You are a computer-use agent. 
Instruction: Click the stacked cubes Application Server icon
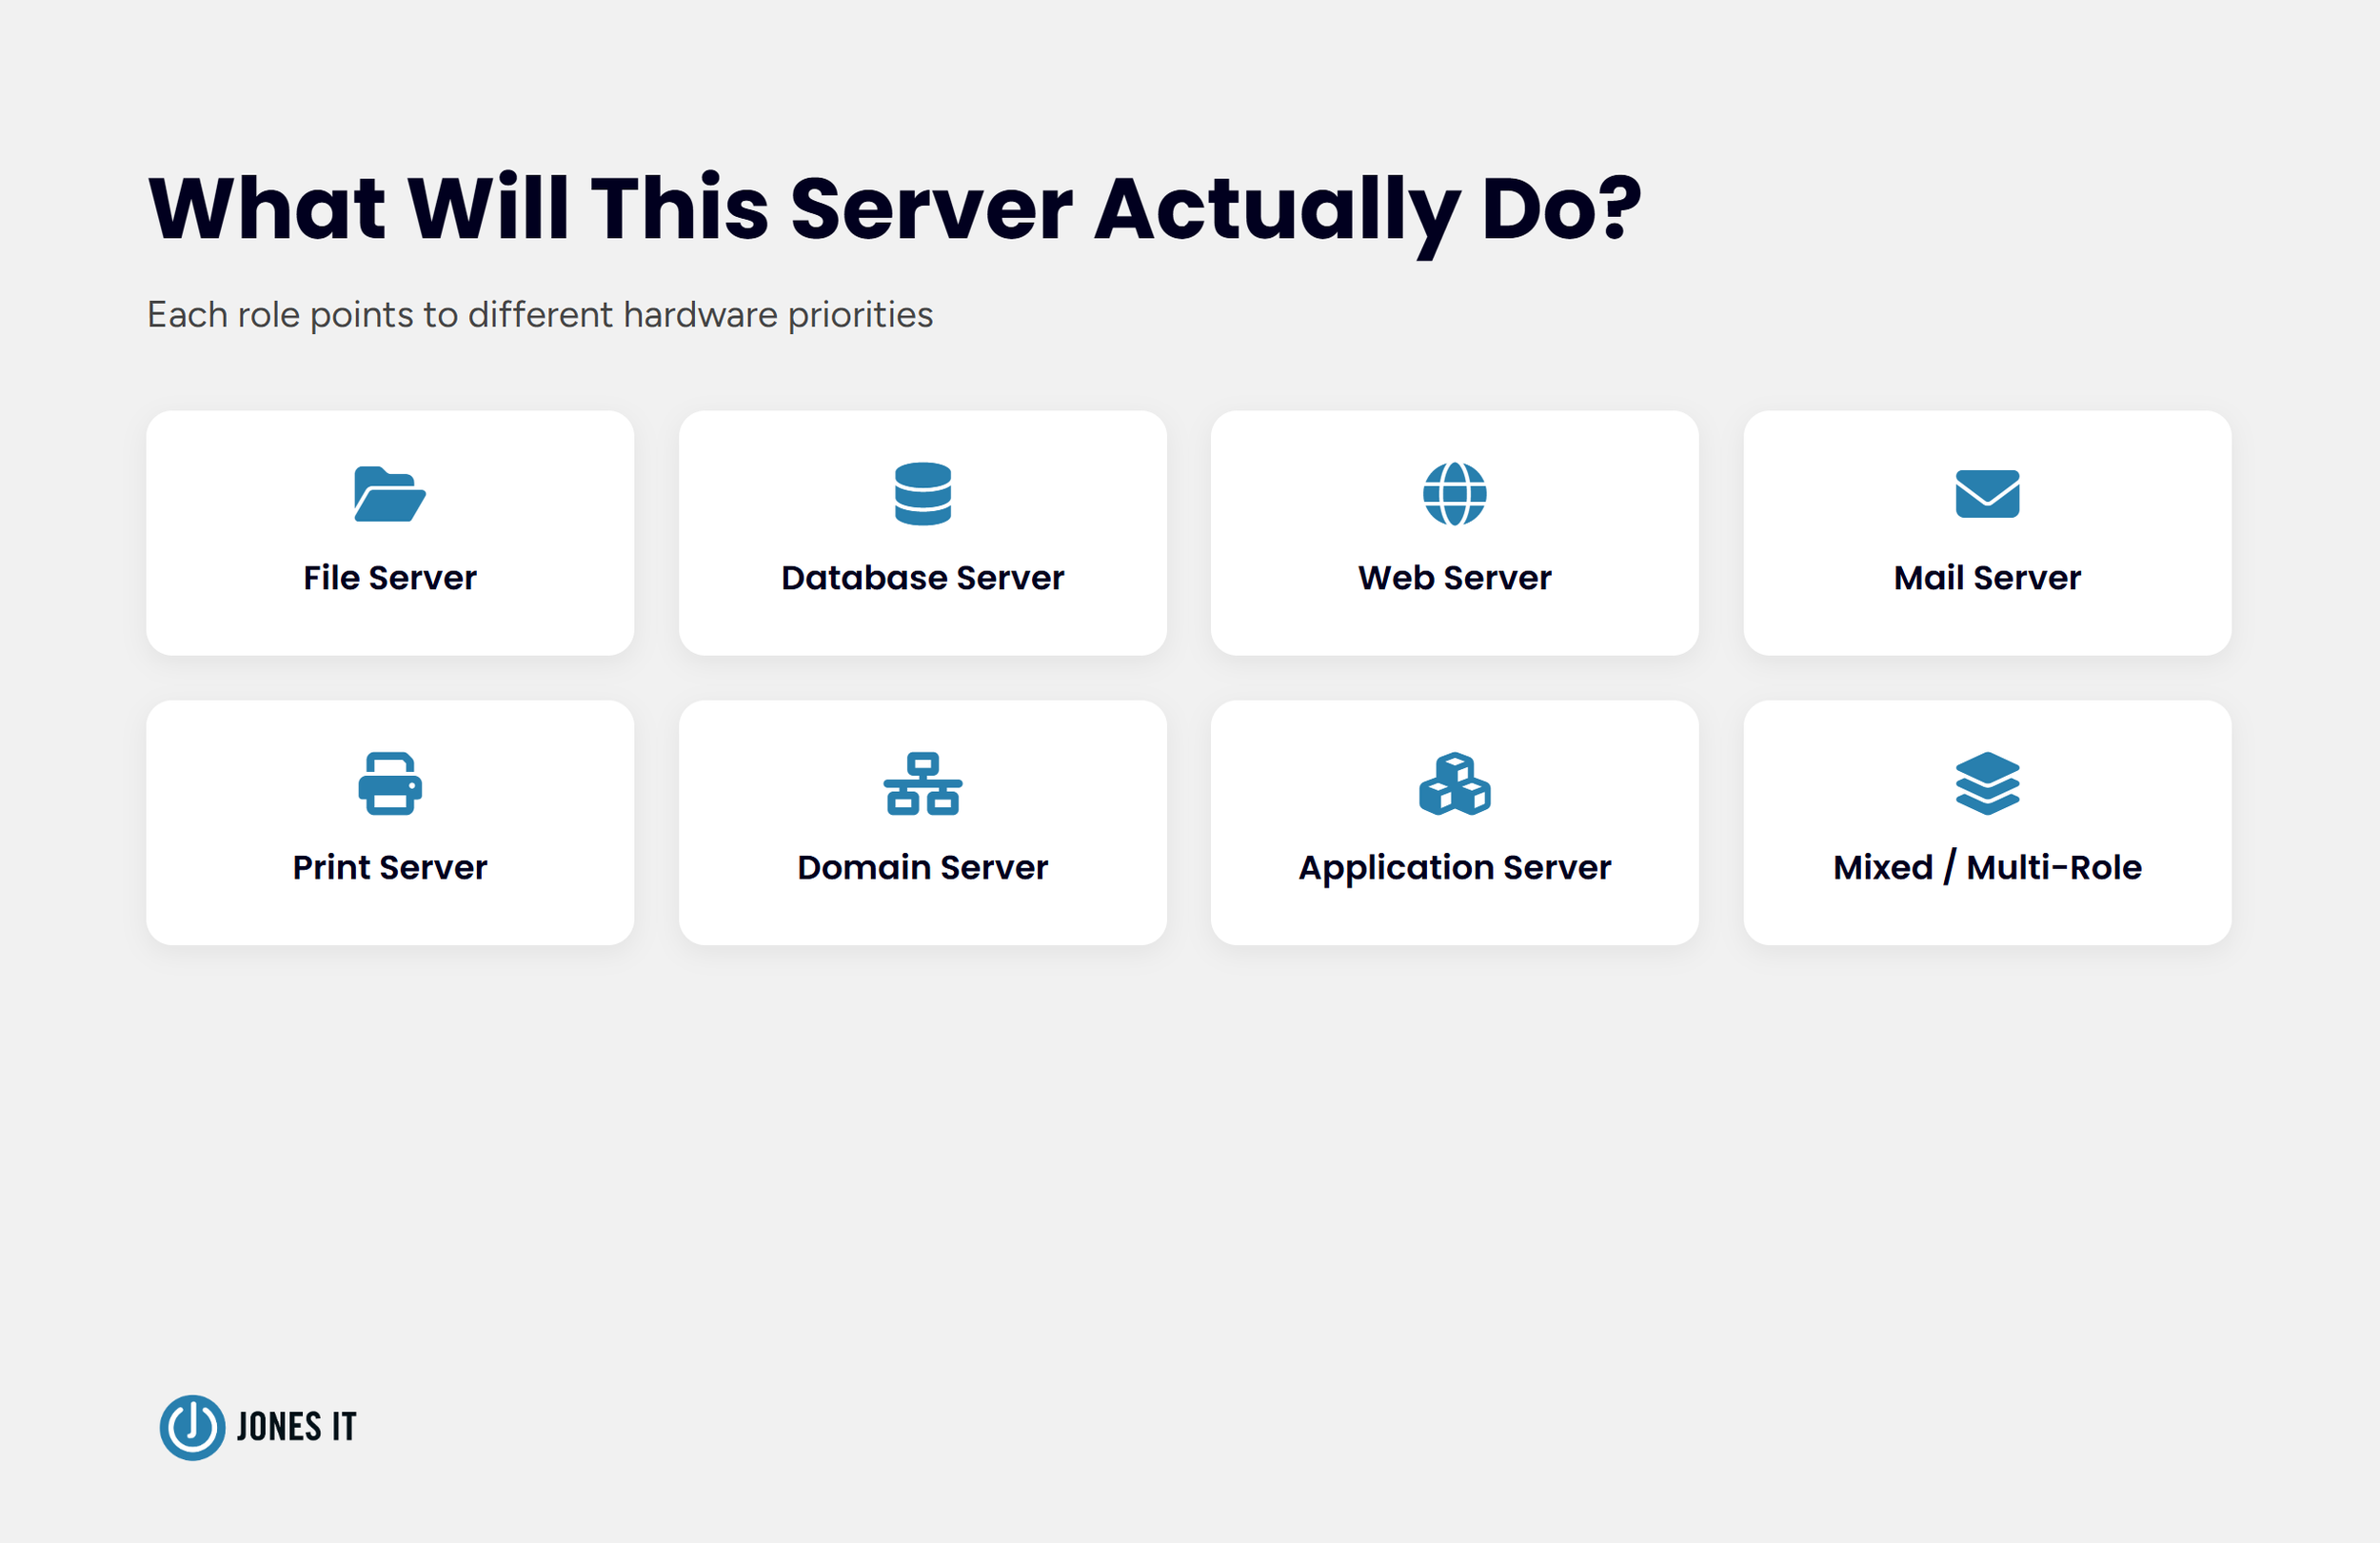pos(1455,784)
